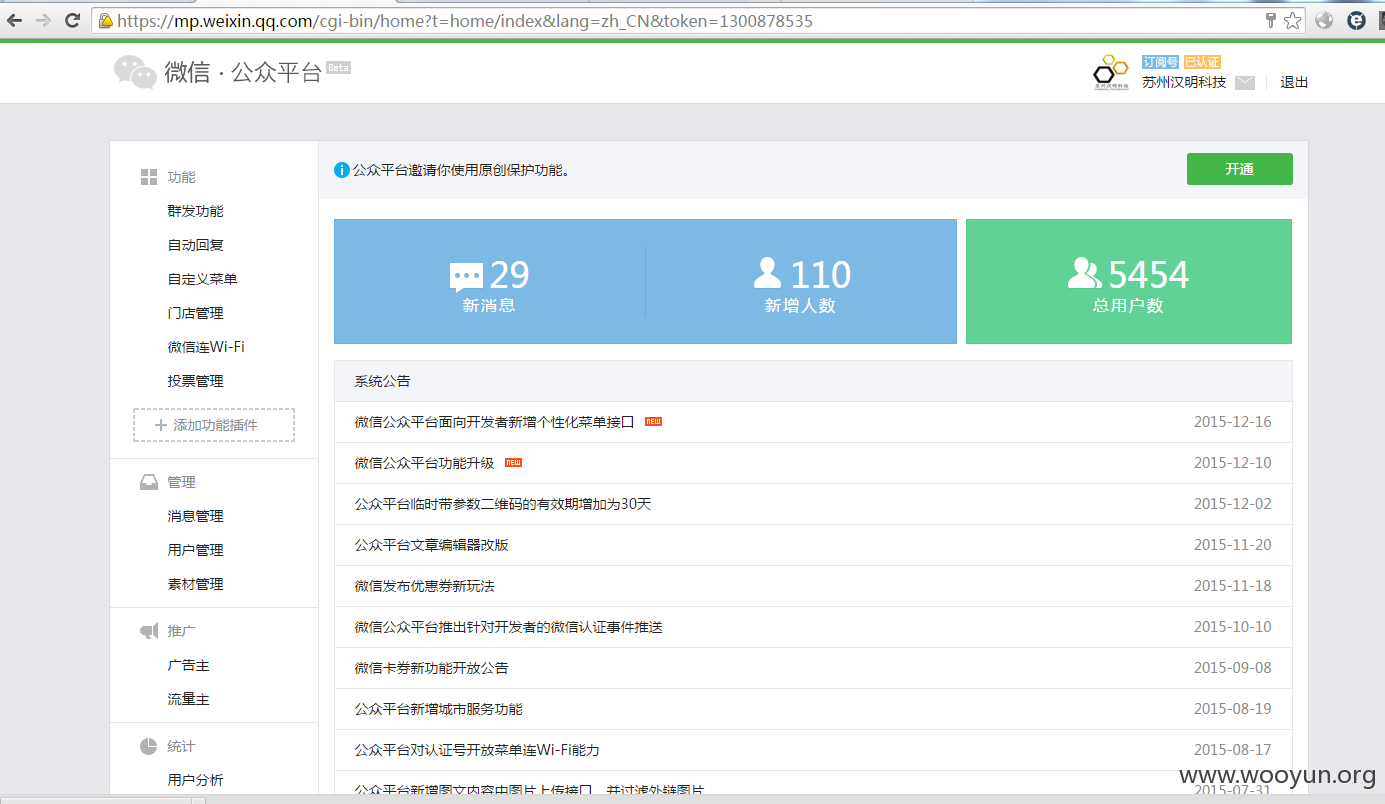Click the date 2015-12-16
The image size is (1385, 804).
(x=1233, y=422)
